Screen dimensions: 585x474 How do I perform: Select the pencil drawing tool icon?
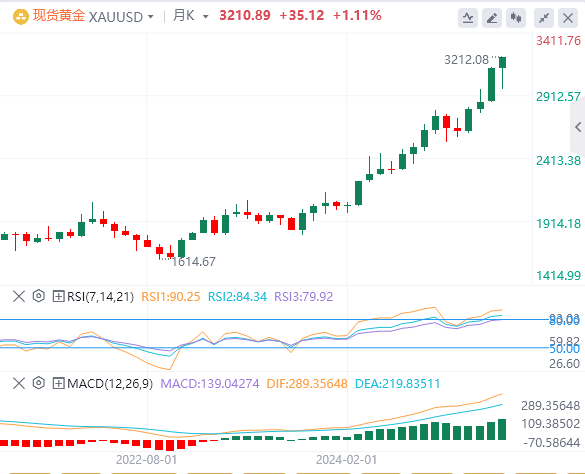click(x=492, y=18)
